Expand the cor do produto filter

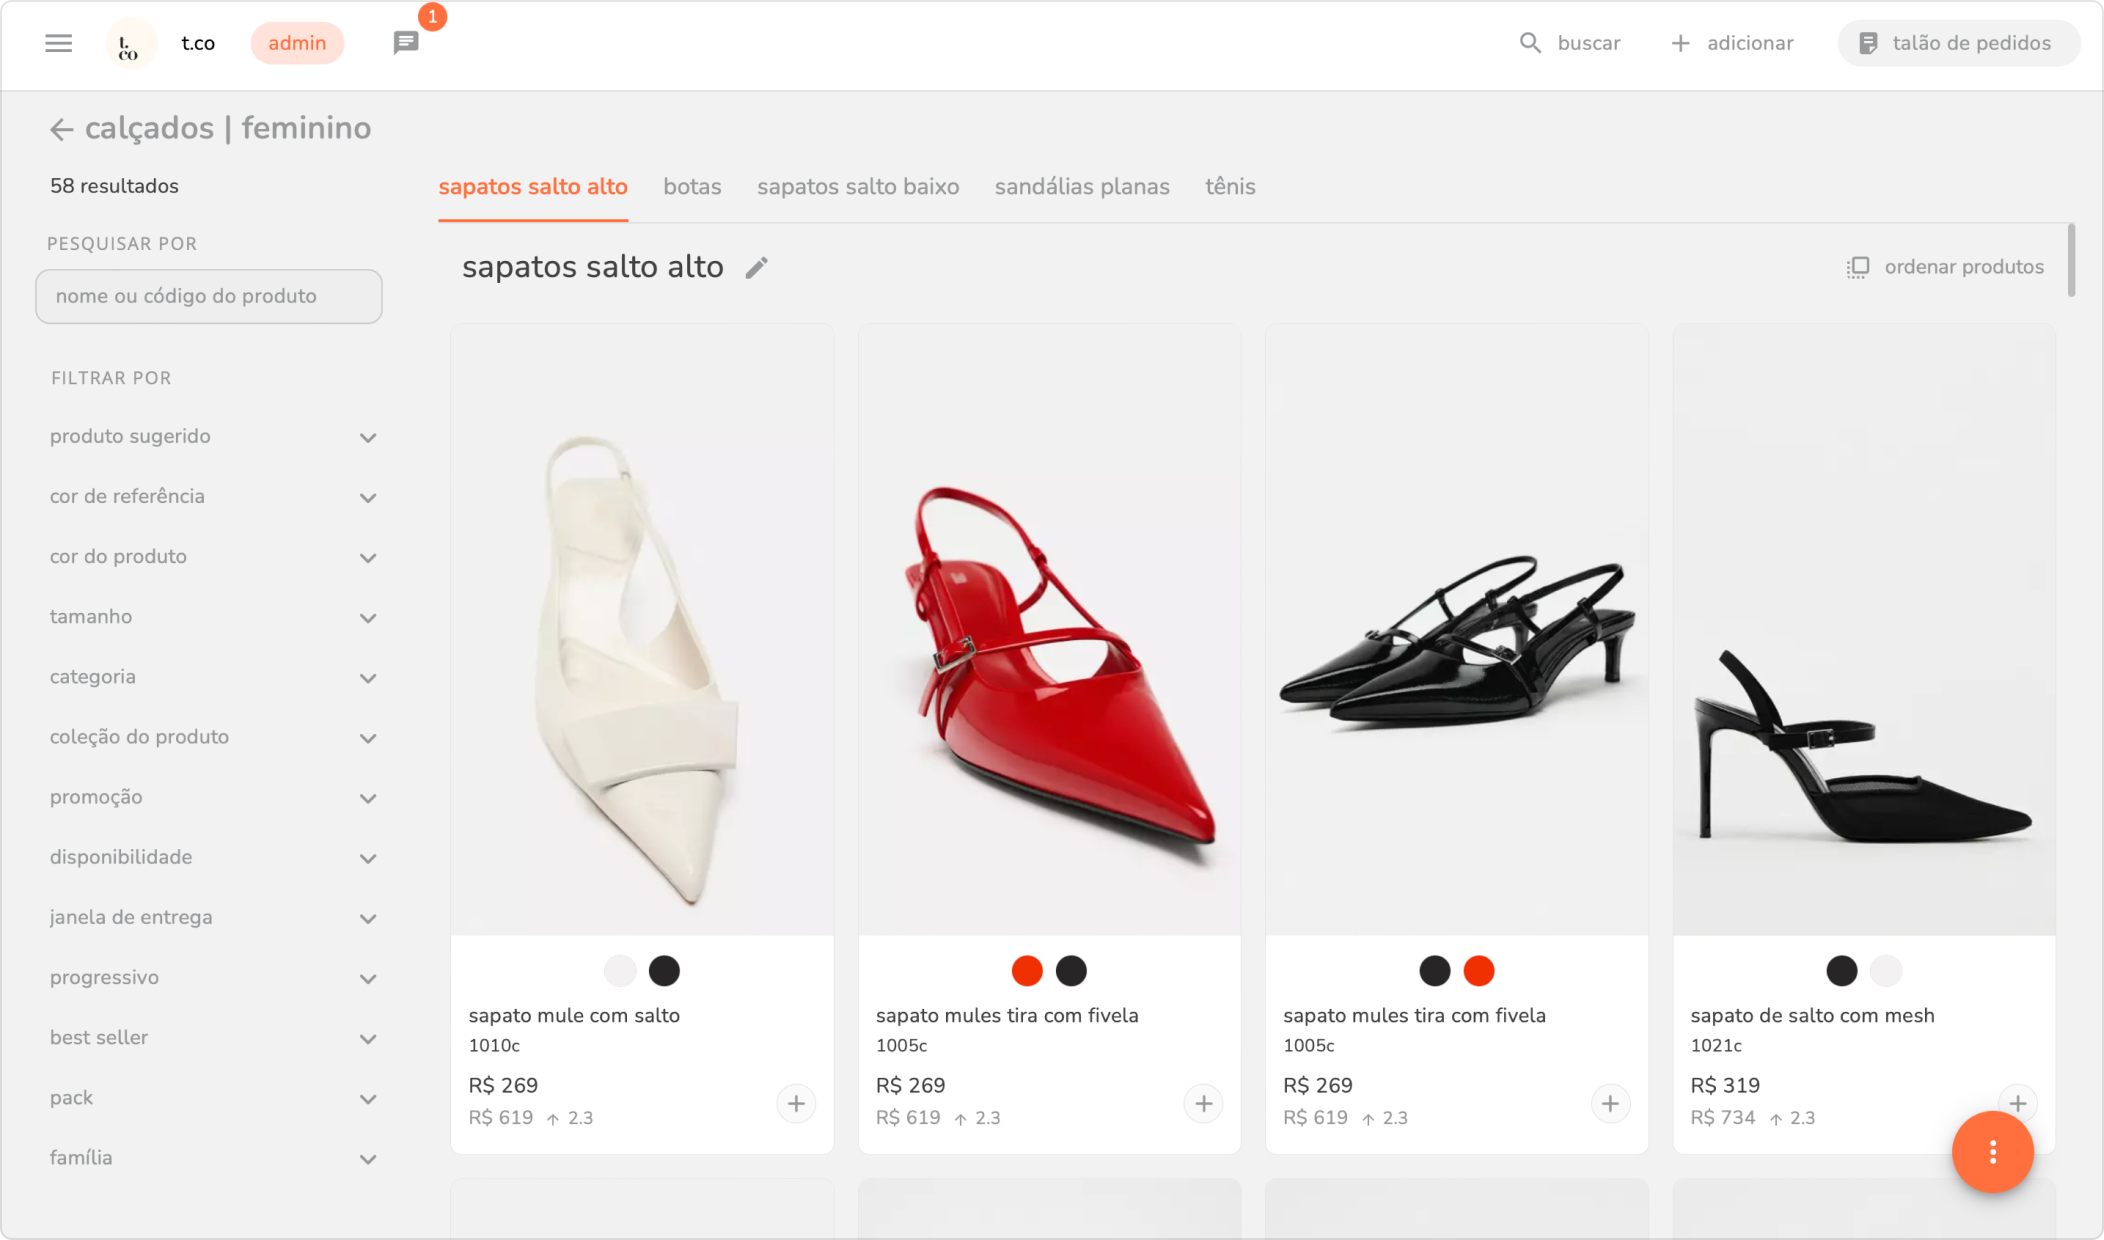click(x=368, y=558)
